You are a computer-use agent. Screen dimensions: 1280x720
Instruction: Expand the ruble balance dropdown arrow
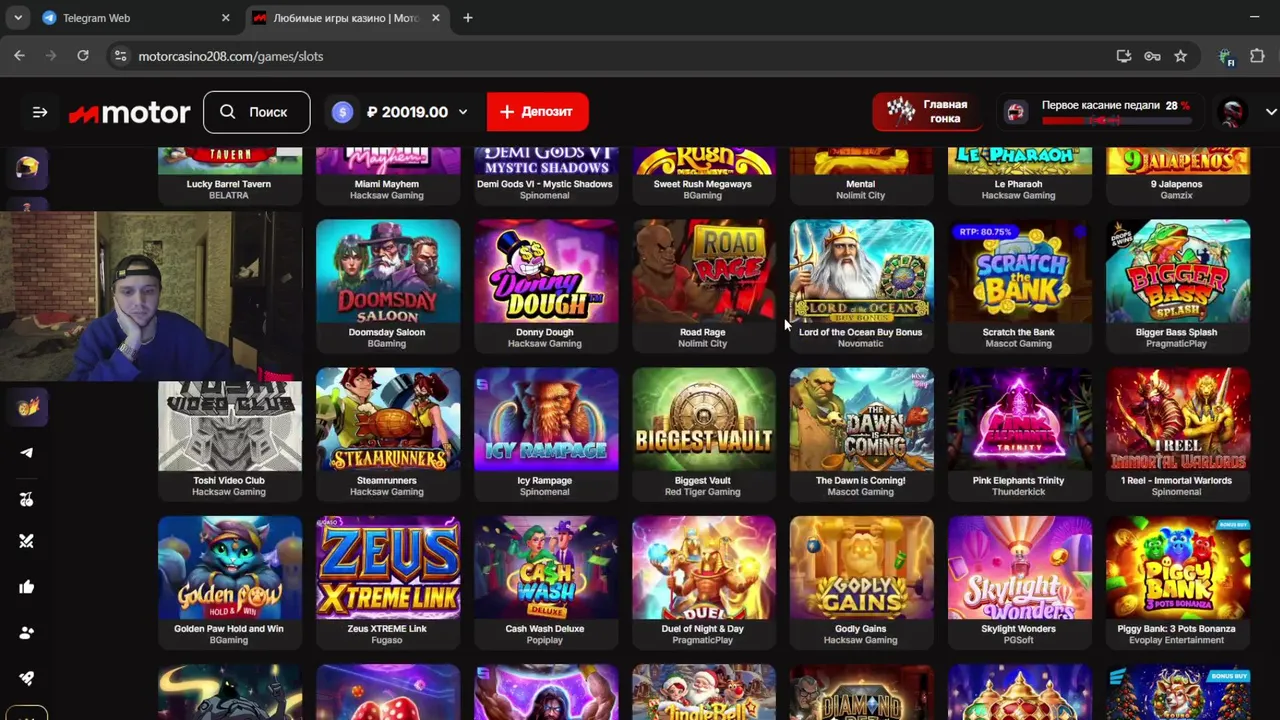point(463,112)
